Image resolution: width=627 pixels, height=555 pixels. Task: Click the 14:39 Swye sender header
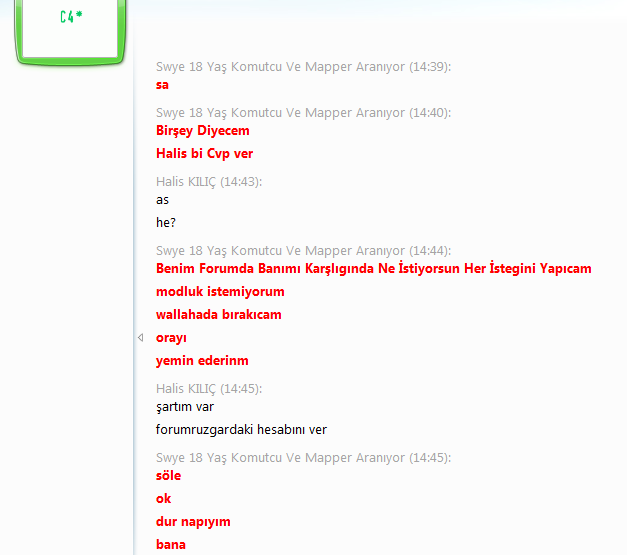click(x=303, y=67)
